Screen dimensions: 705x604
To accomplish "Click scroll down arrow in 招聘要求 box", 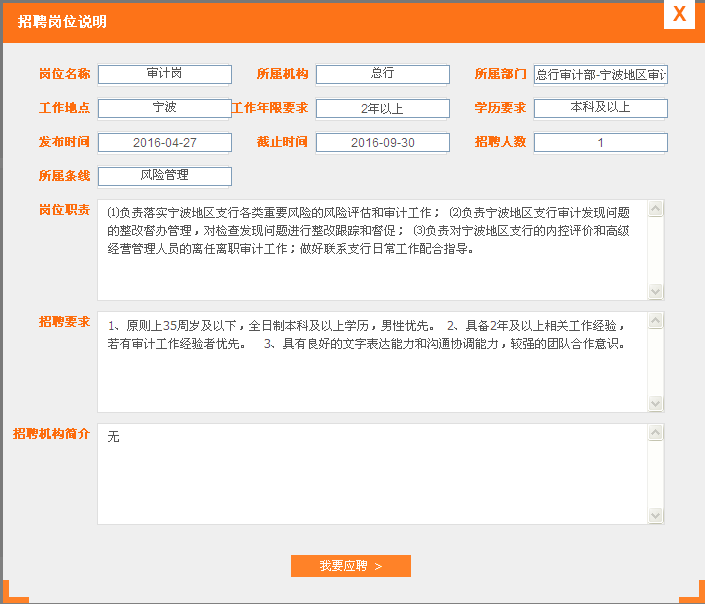I will coord(656,403).
